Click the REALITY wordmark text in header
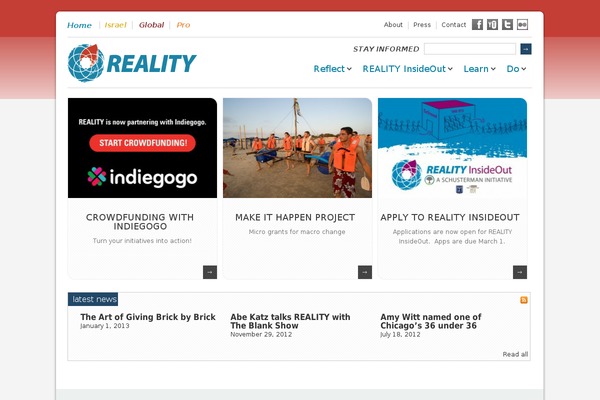 pos(152,64)
